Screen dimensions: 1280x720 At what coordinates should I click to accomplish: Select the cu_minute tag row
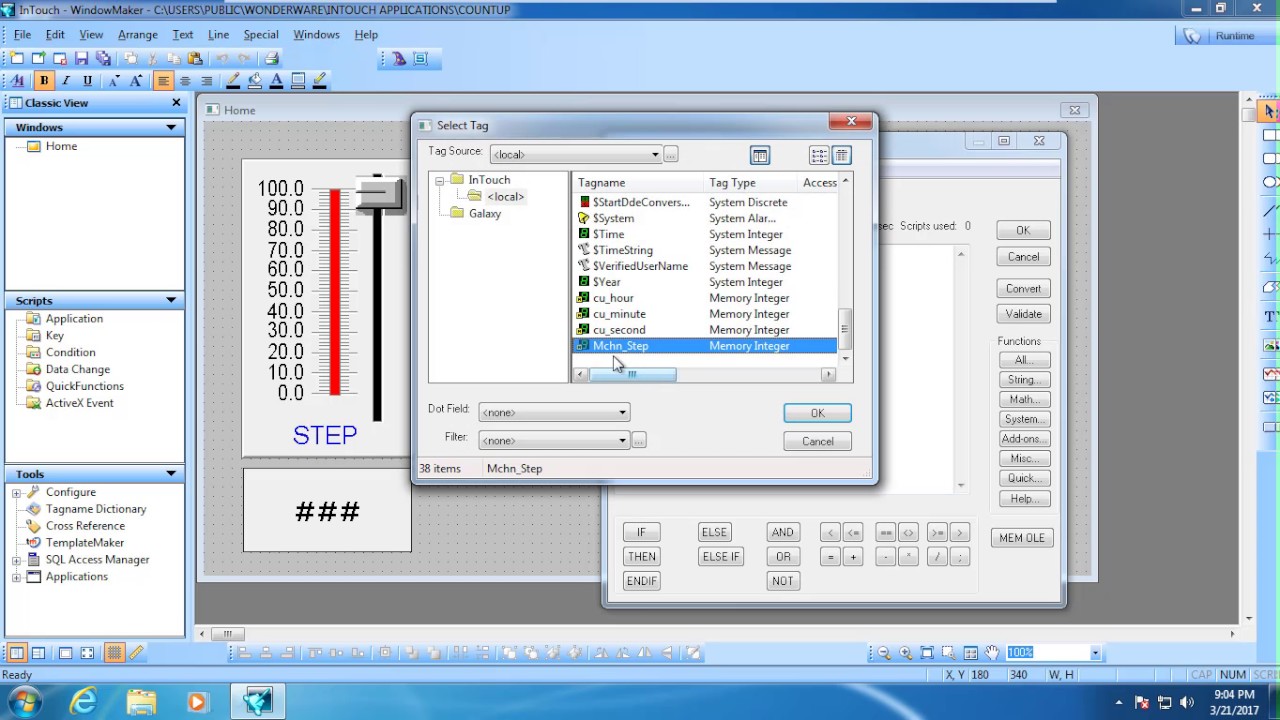[x=705, y=314]
